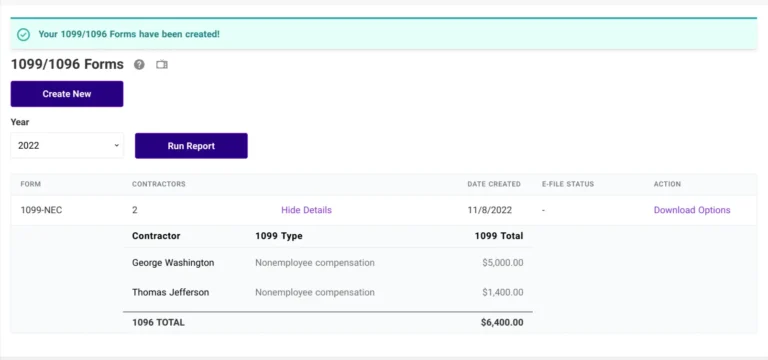Click the success checkmark icon in banner
This screenshot has height=360, width=768.
pos(24,35)
